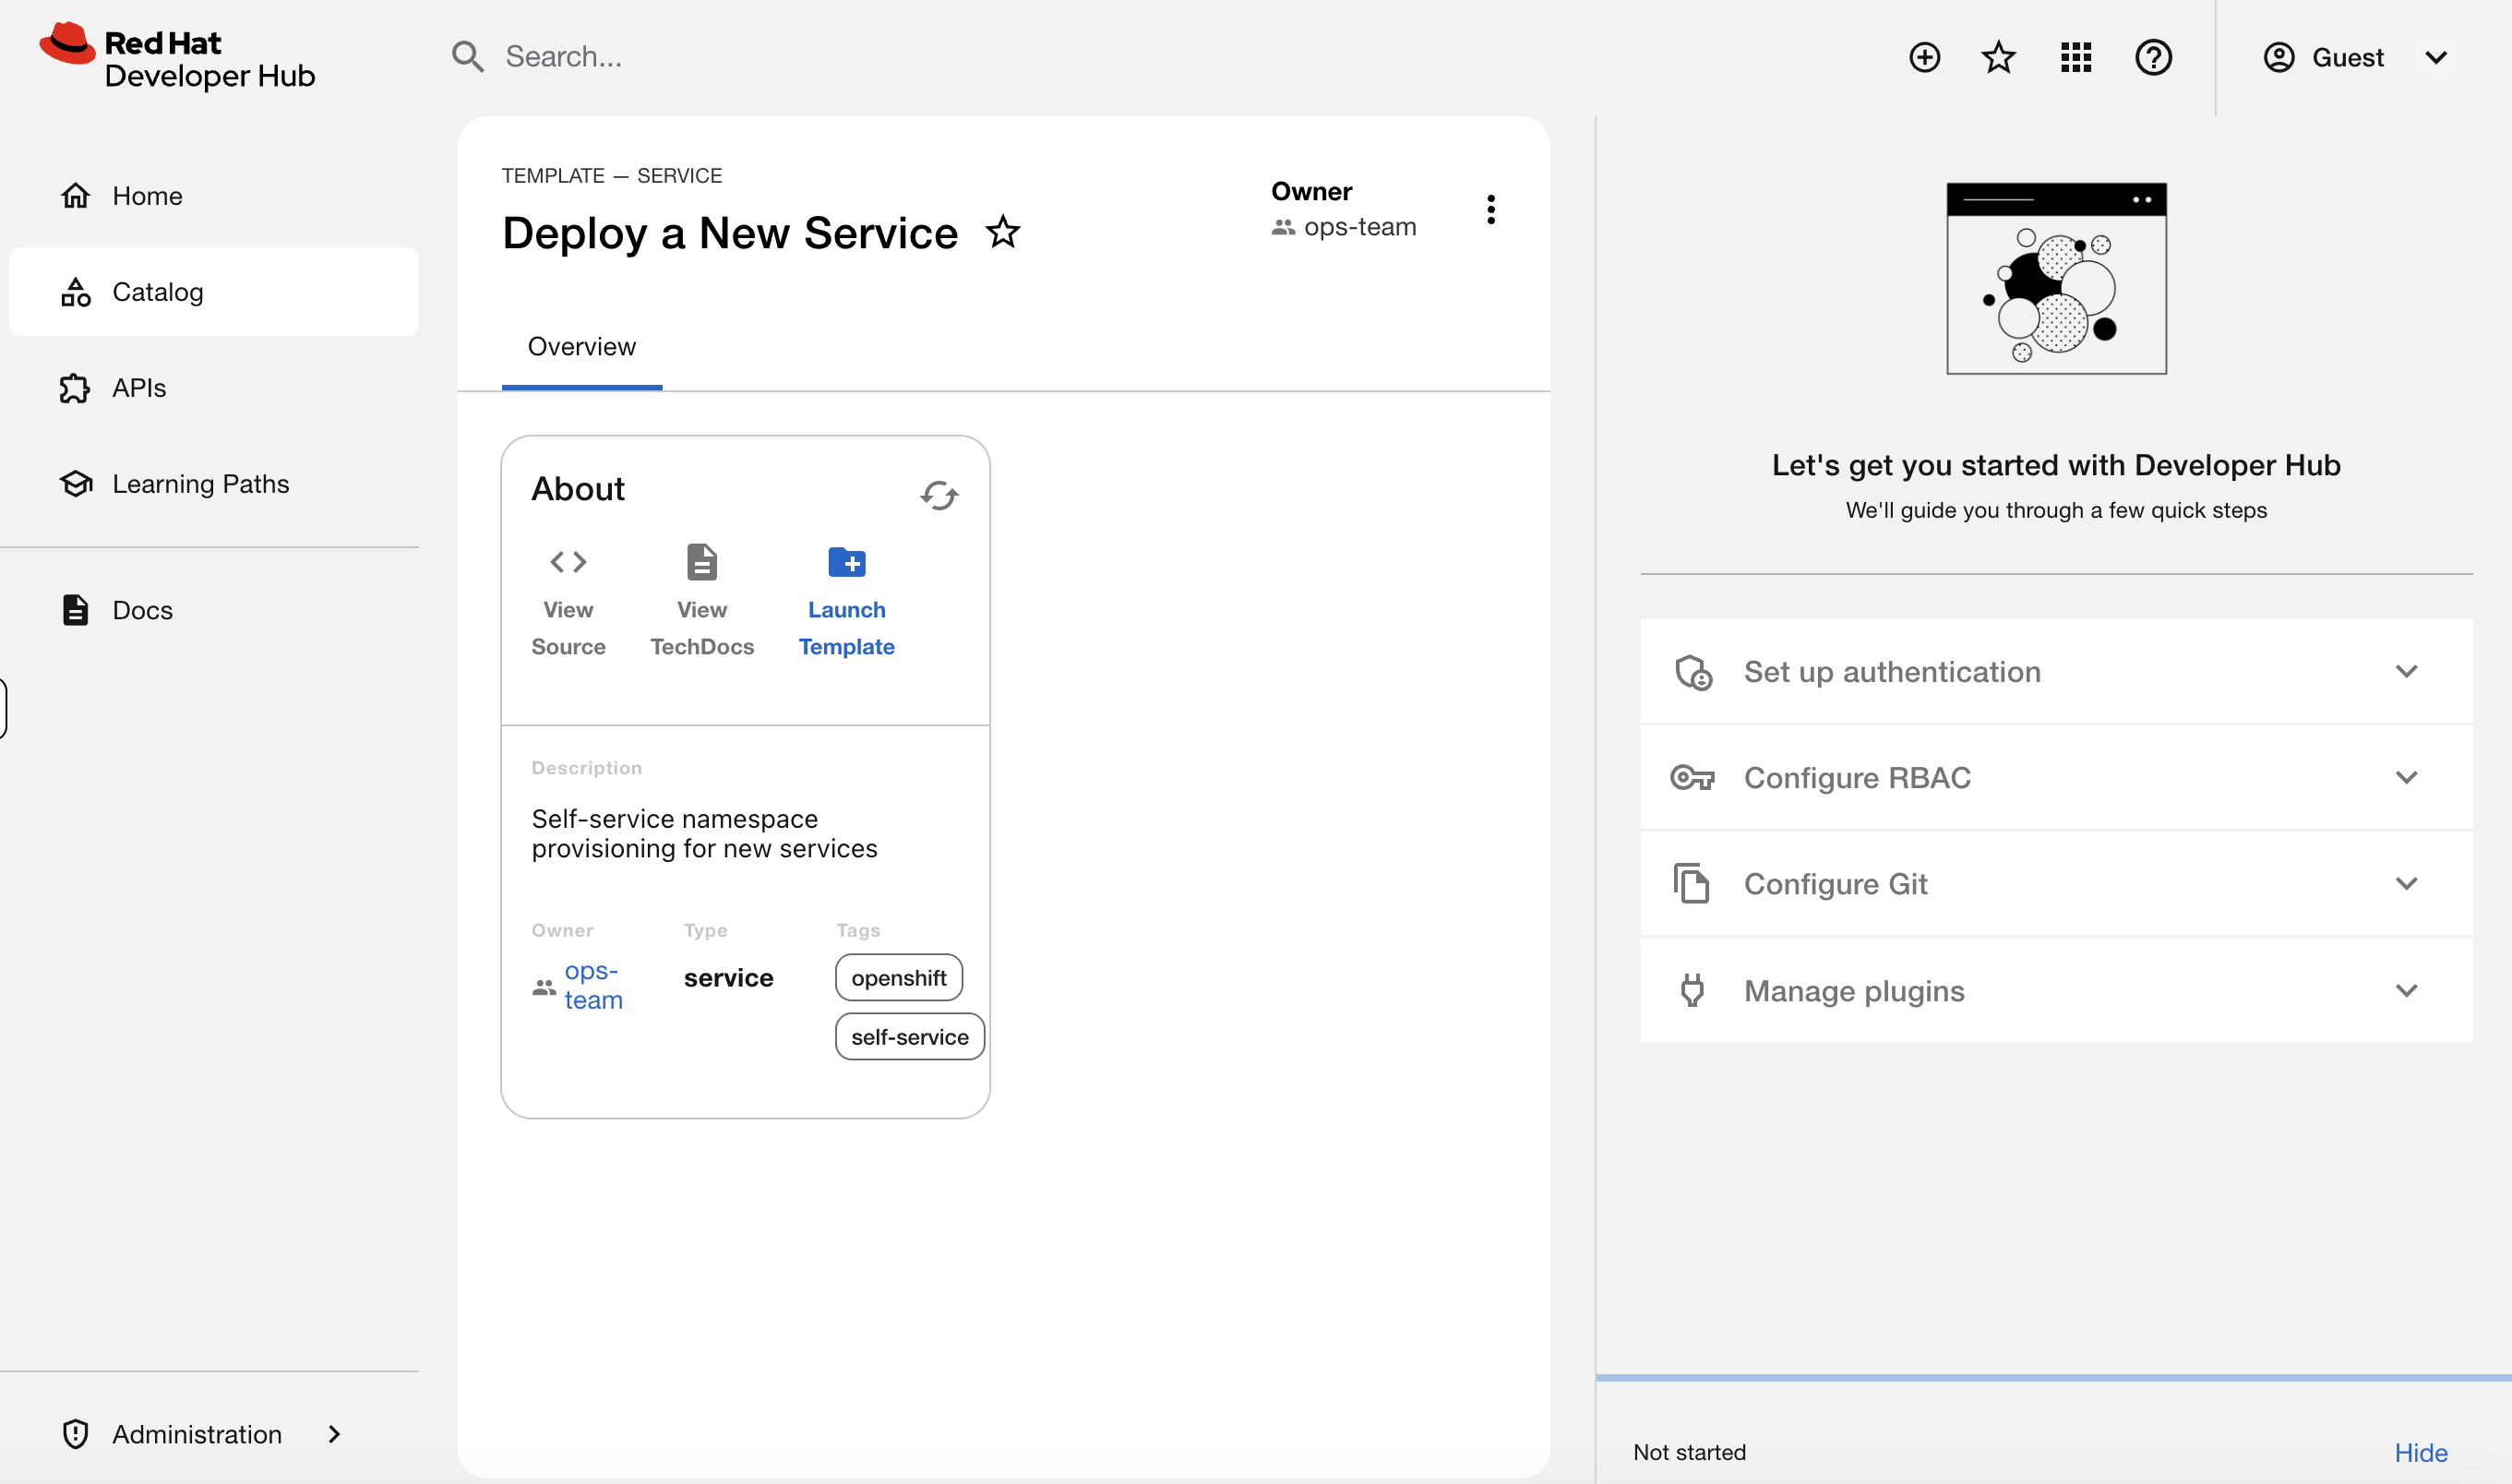Click the Administration shield icon
Image resolution: width=2512 pixels, height=1484 pixels.
pyautogui.click(x=75, y=1433)
